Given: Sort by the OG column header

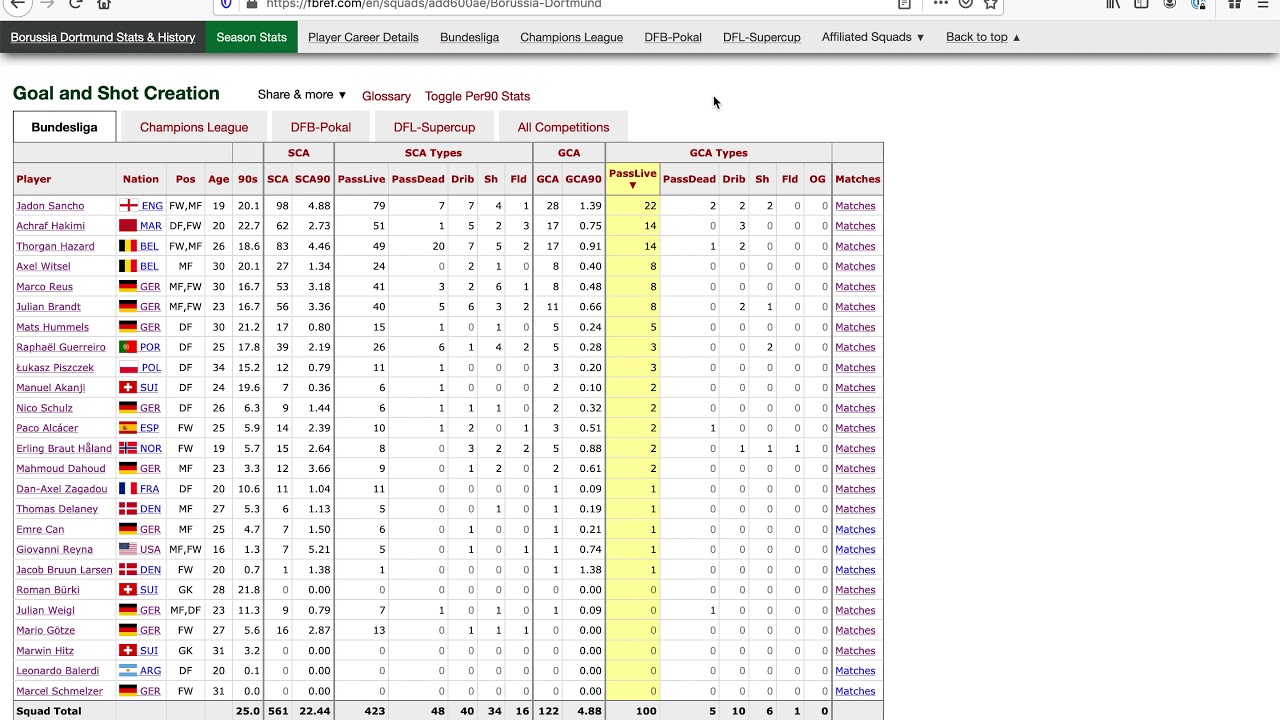Looking at the screenshot, I should pyautogui.click(x=818, y=179).
